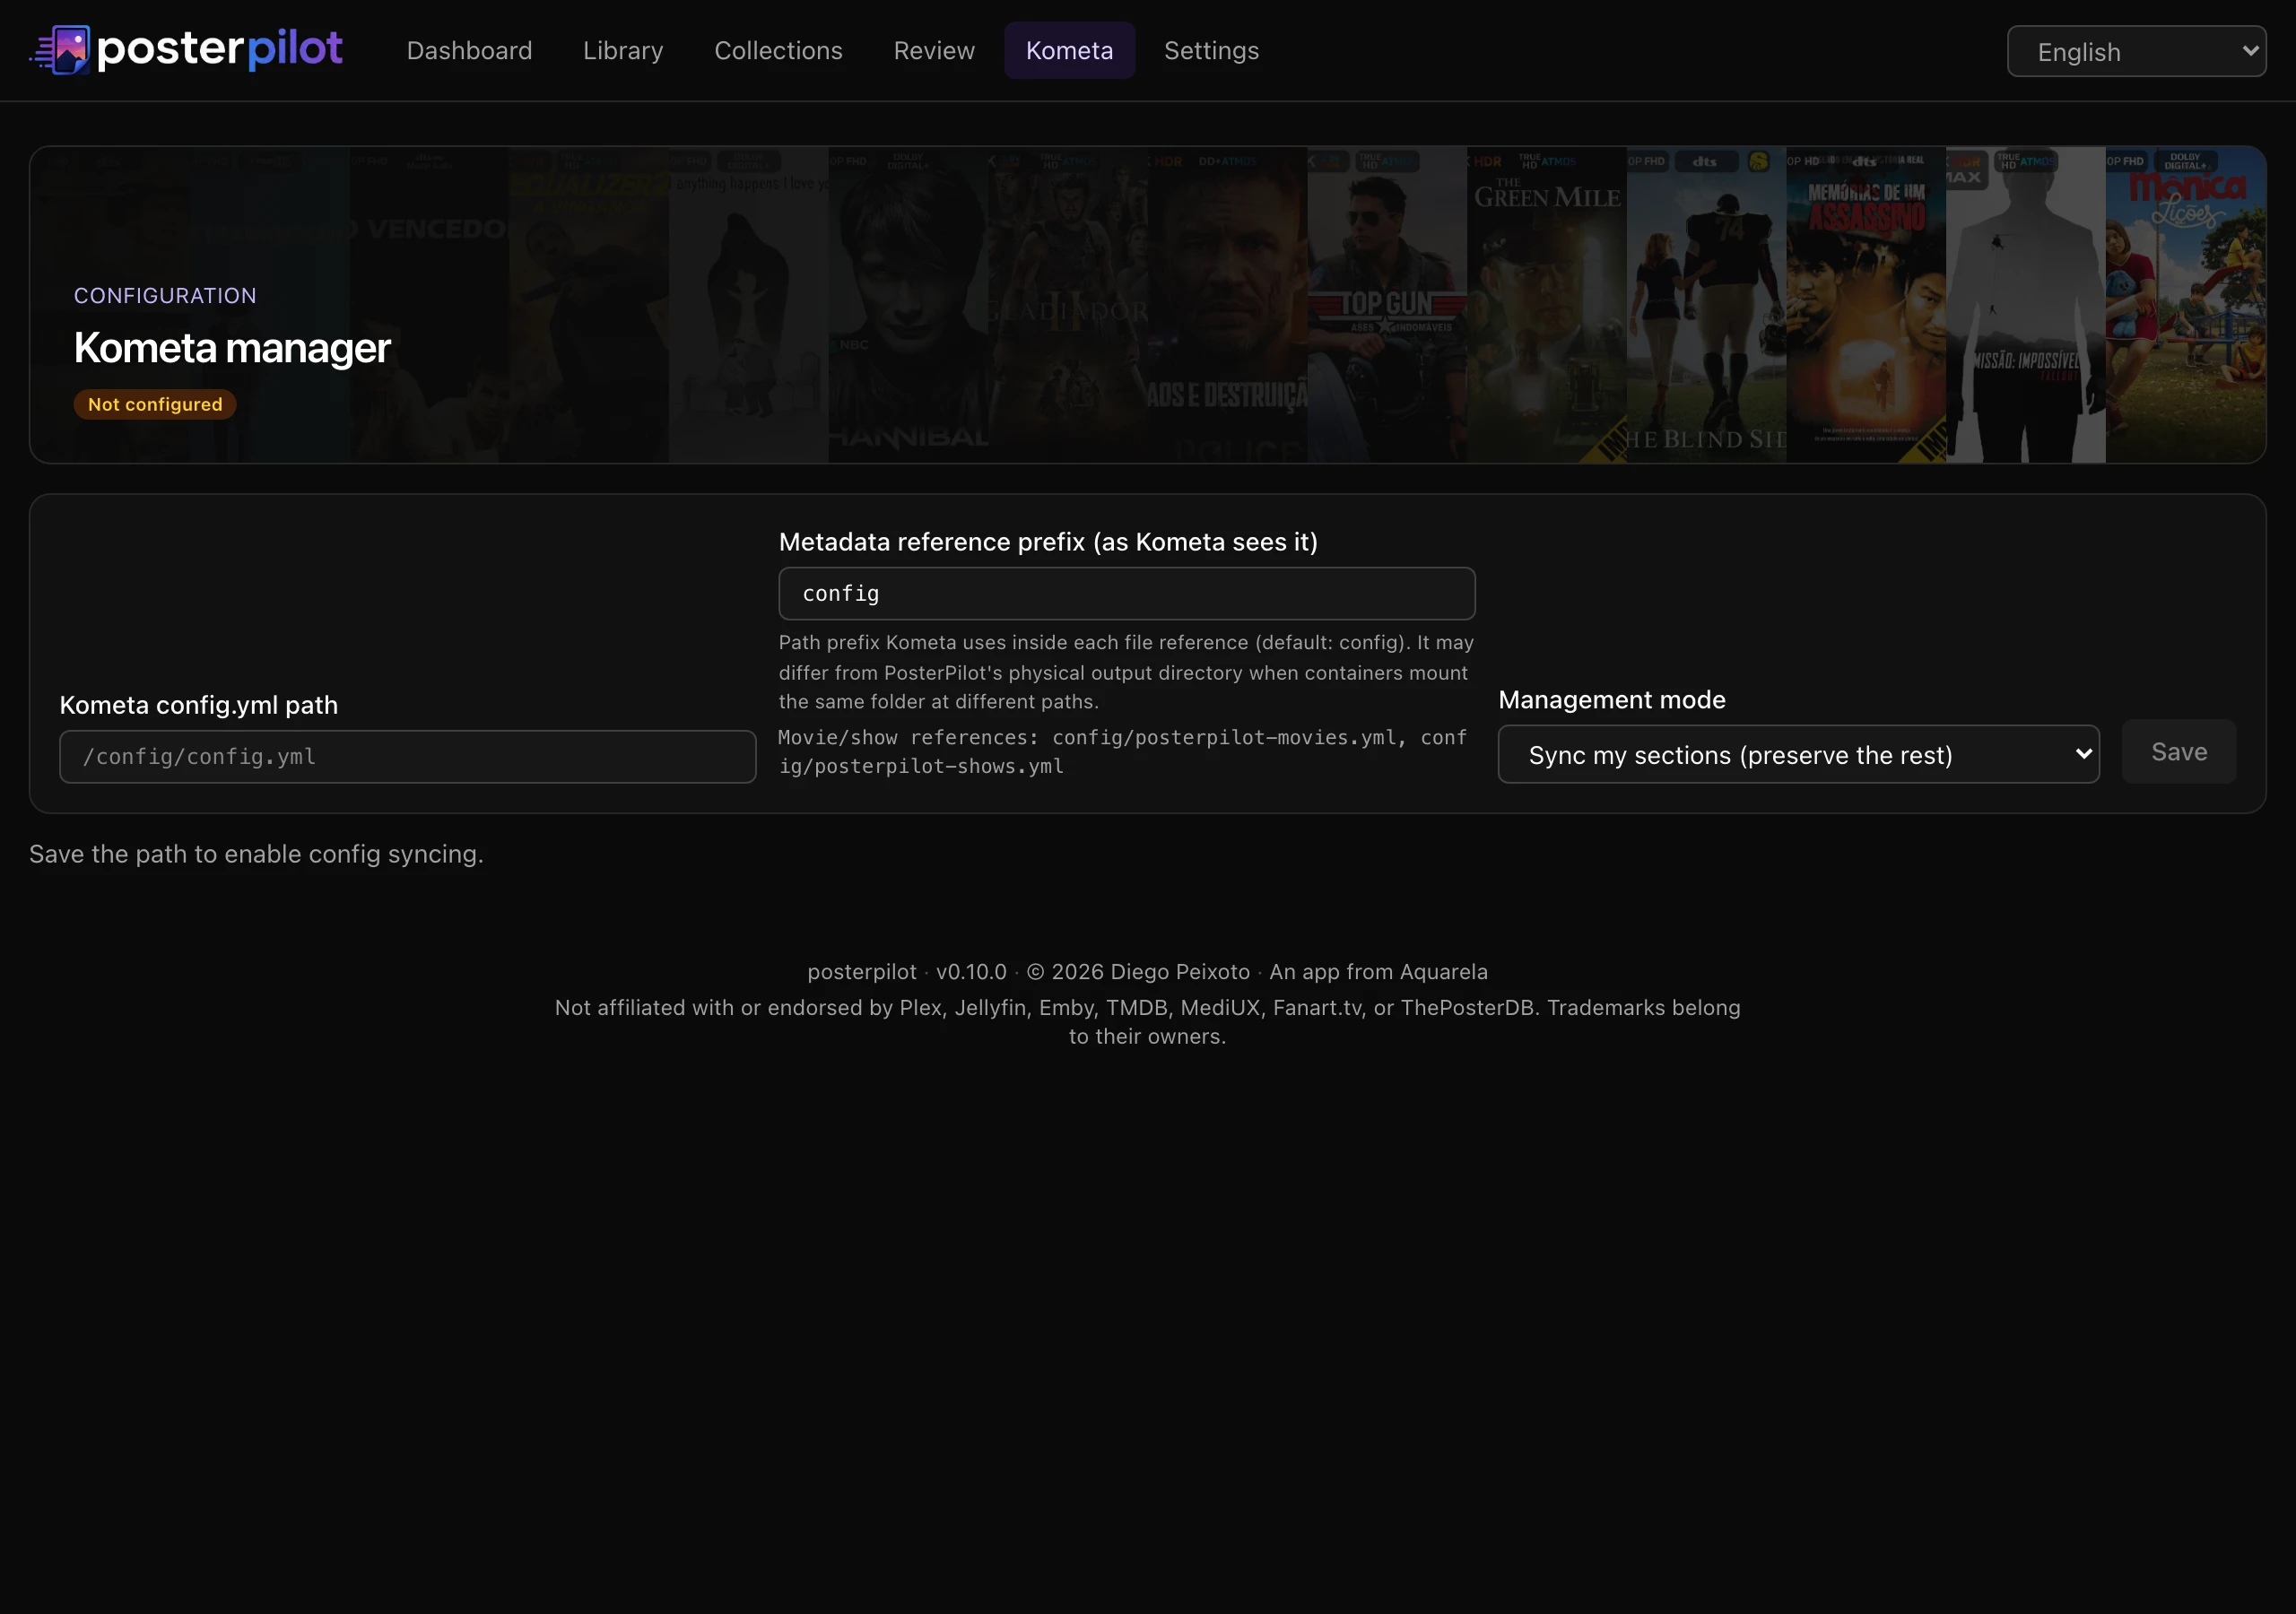Go to the Library tab
2296x1614 pixels.
[x=623, y=50]
